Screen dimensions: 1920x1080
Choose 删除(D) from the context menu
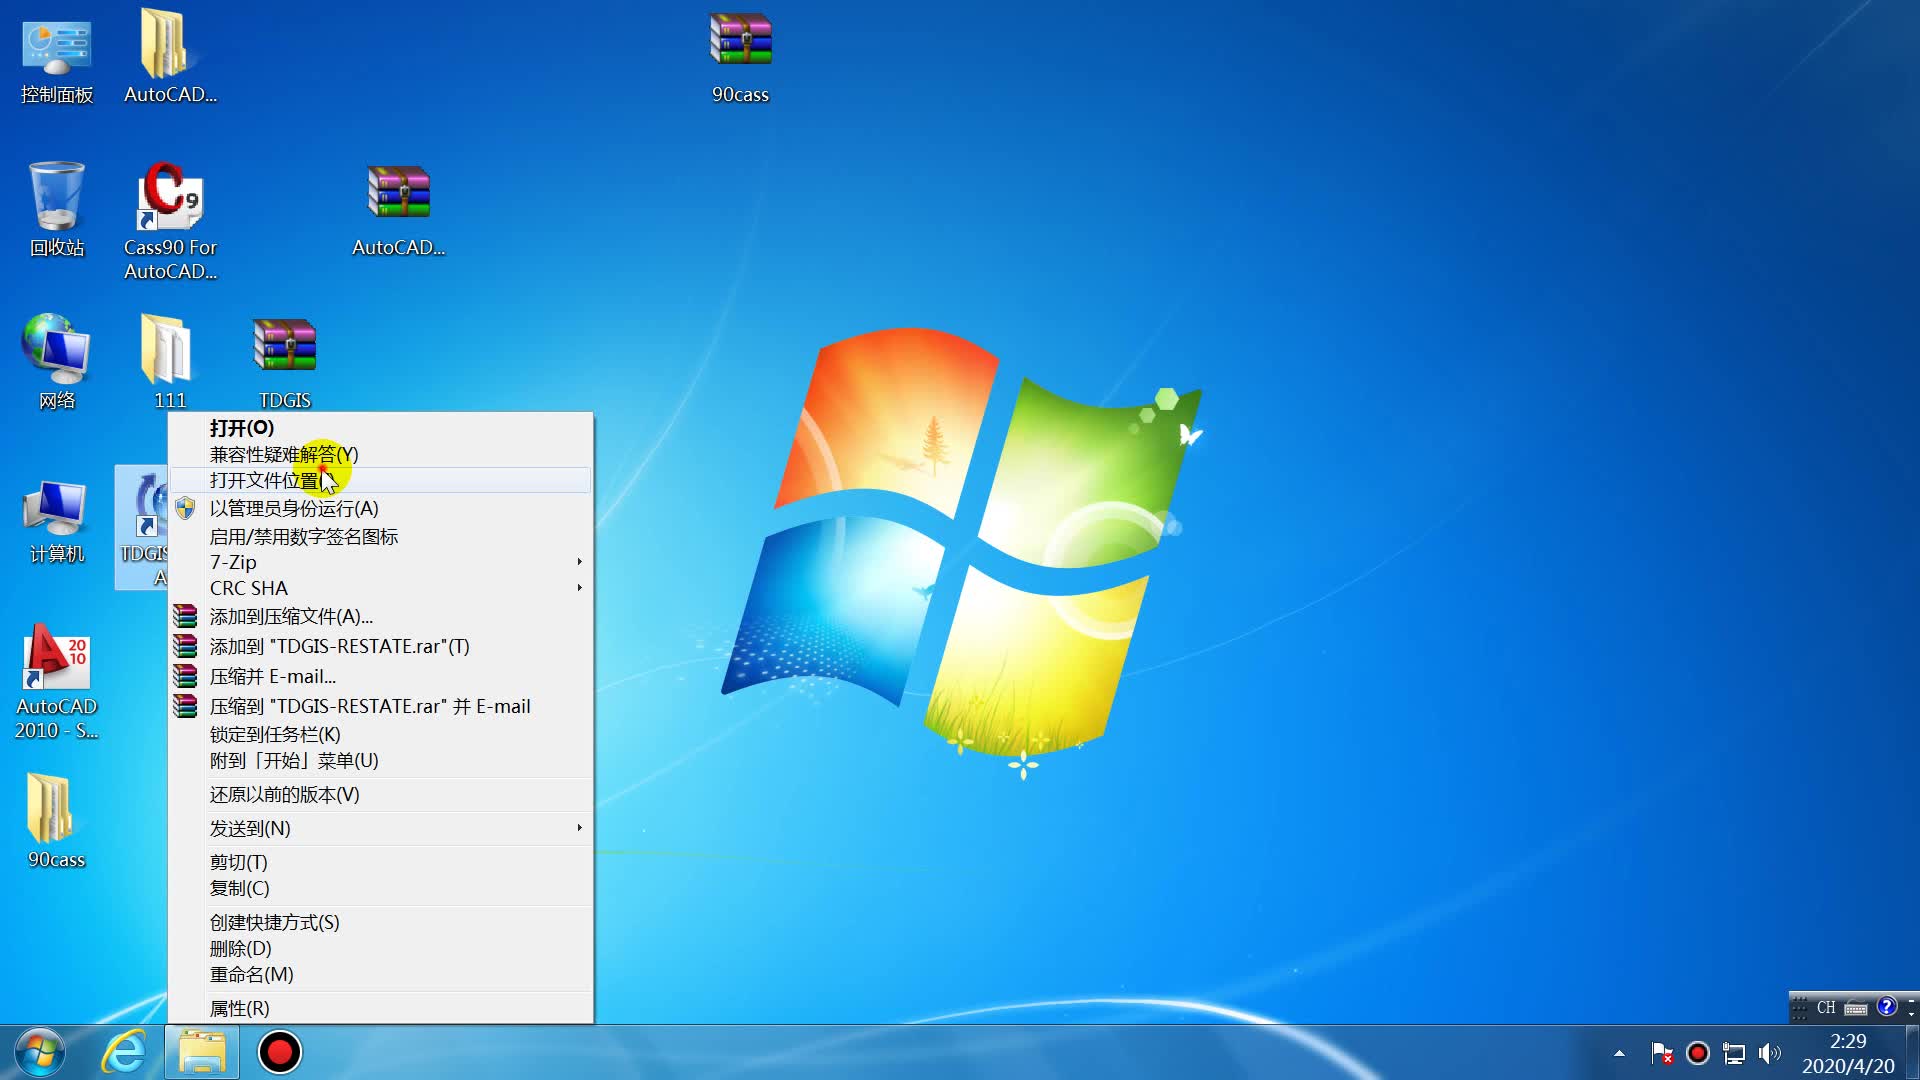click(x=381, y=948)
